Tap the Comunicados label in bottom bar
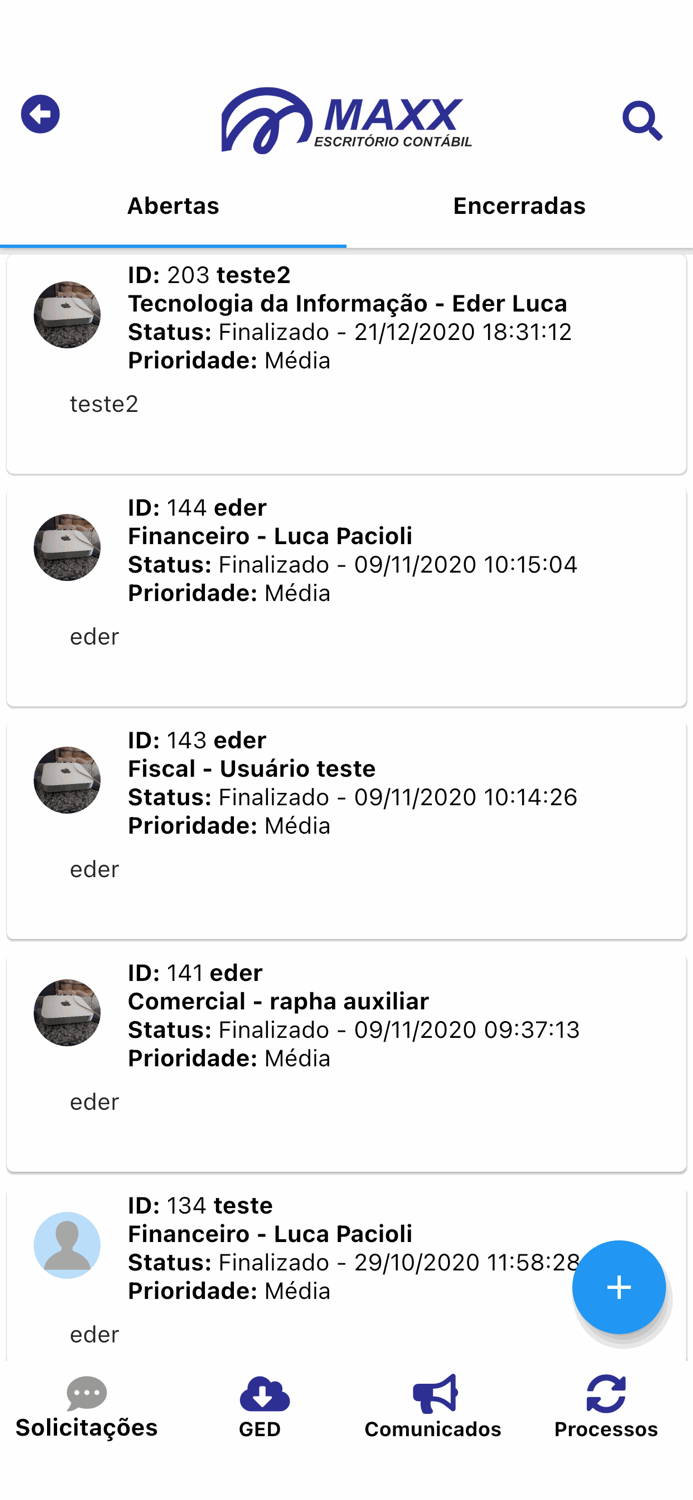Viewport: 693px width, 1500px height. click(432, 1429)
